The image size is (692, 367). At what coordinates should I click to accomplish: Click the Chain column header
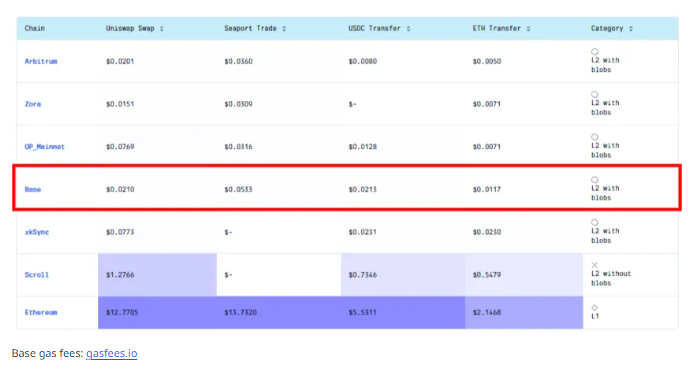(35, 28)
